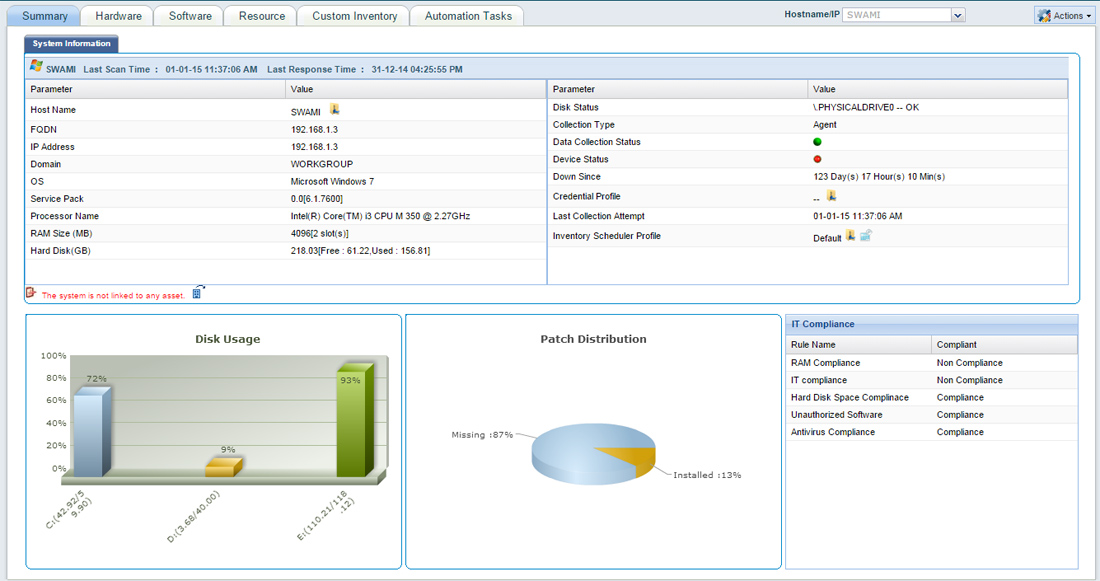Go to the Automation Tasks tab
Image resolution: width=1100 pixels, height=581 pixels.
(468, 16)
